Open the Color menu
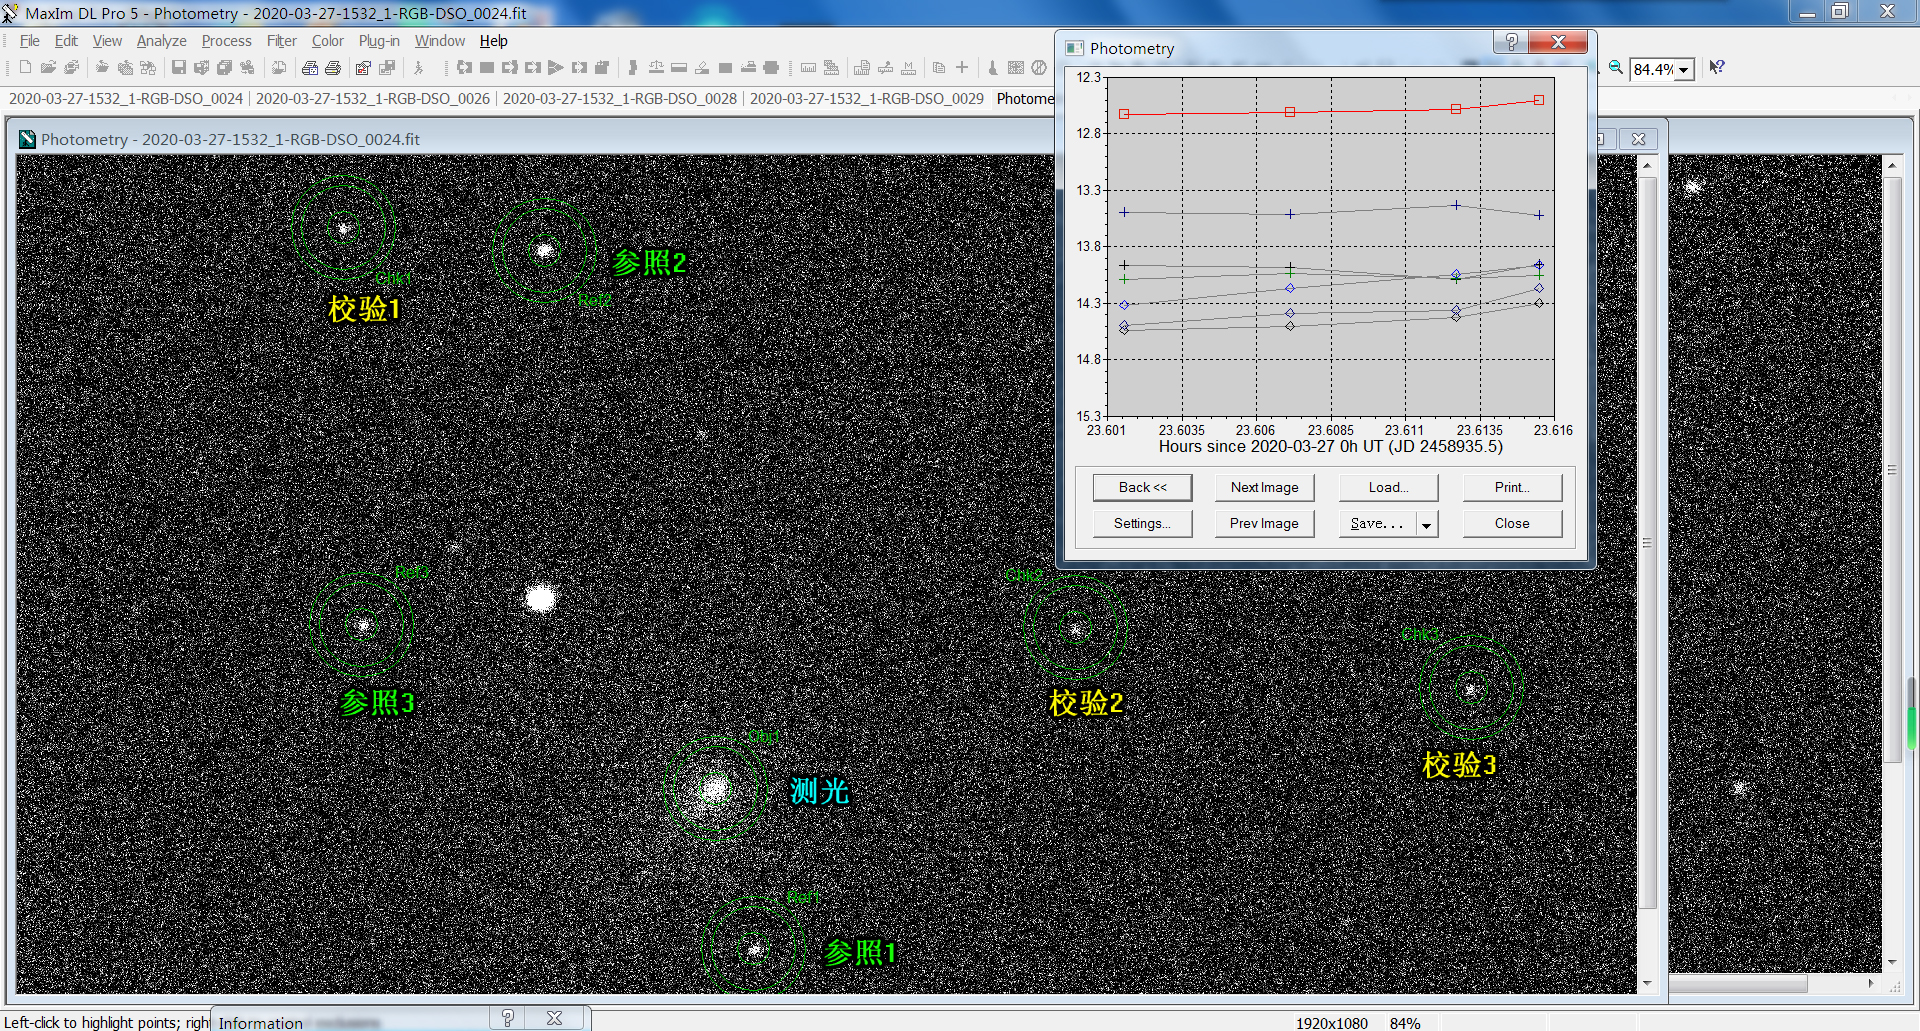 coord(328,41)
